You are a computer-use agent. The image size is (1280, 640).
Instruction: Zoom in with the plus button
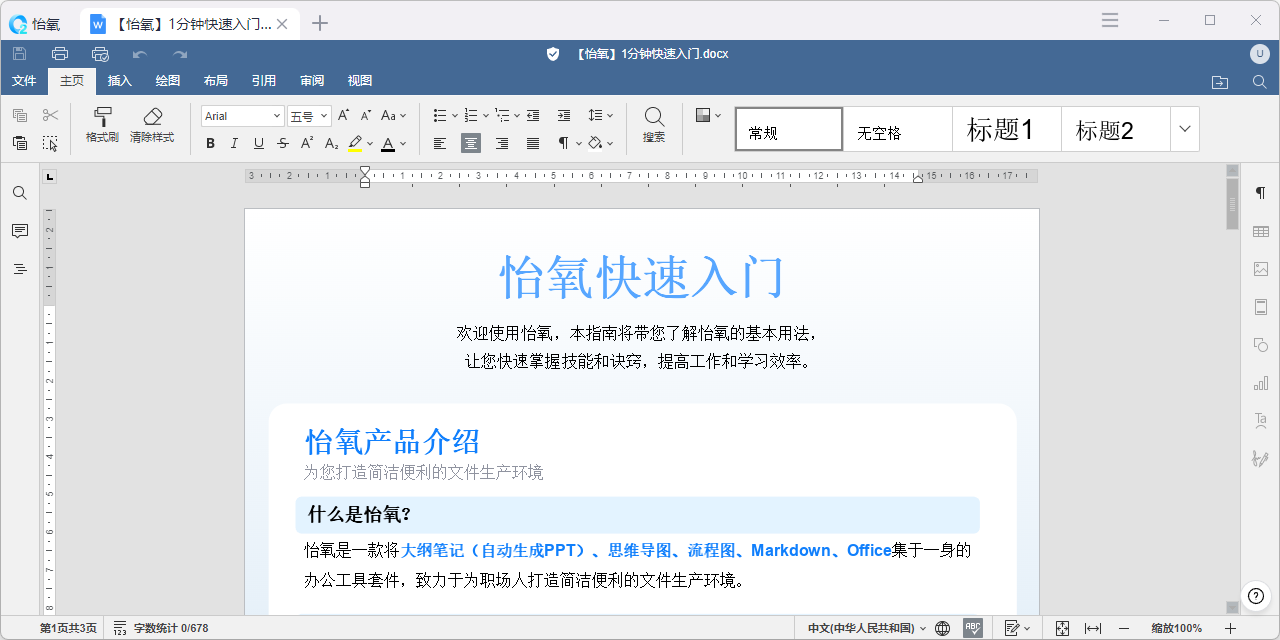click(1231, 628)
